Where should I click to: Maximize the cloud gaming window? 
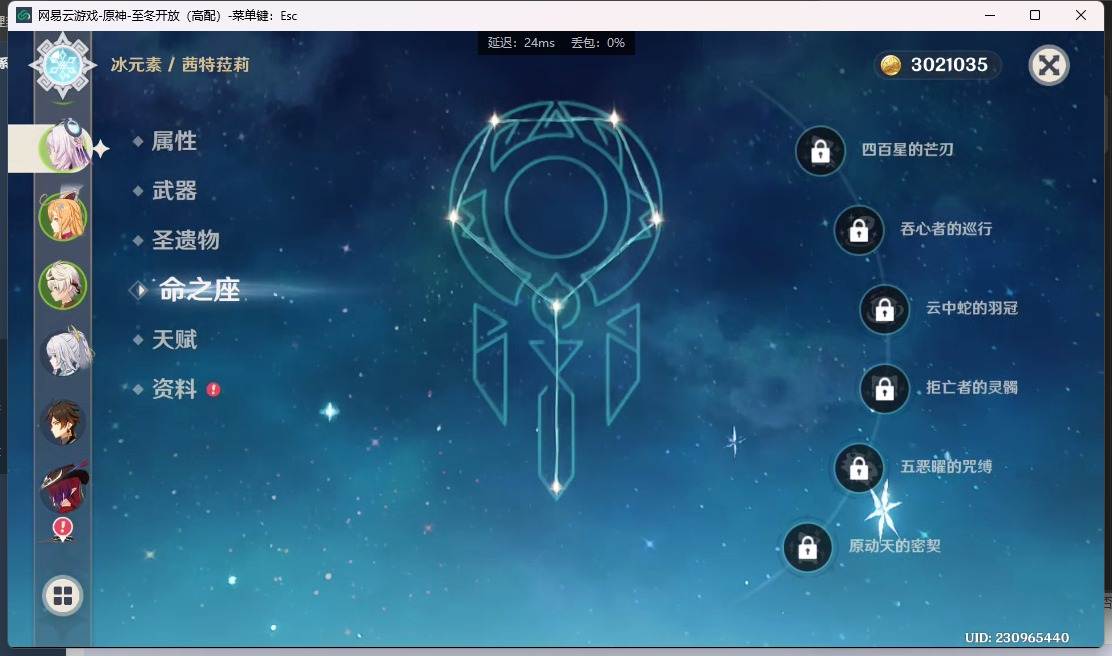(1035, 15)
